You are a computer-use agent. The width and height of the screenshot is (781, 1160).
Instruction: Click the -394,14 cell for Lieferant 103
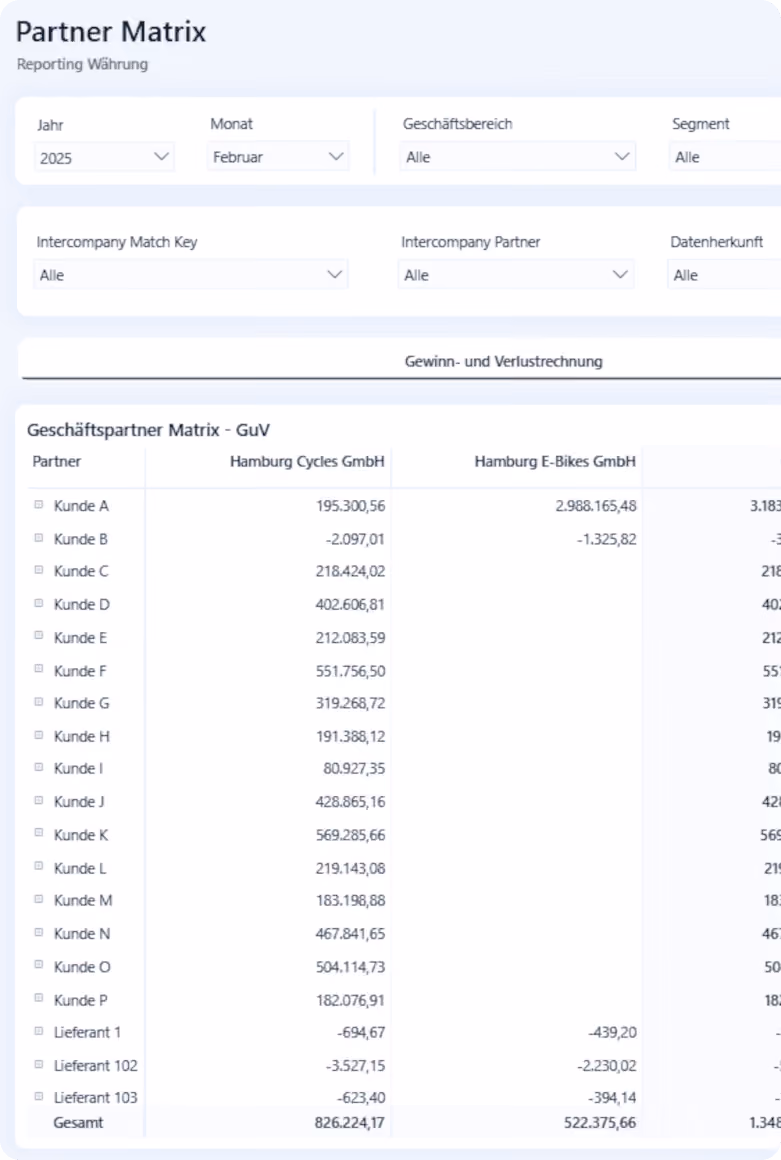(612, 1098)
